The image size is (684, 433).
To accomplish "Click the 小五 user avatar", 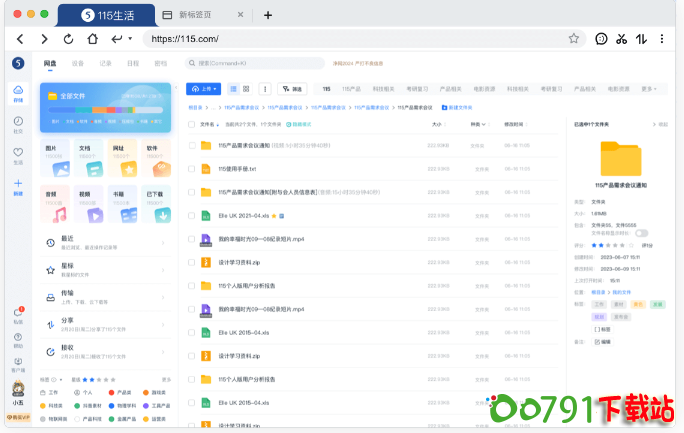I will tap(18, 388).
